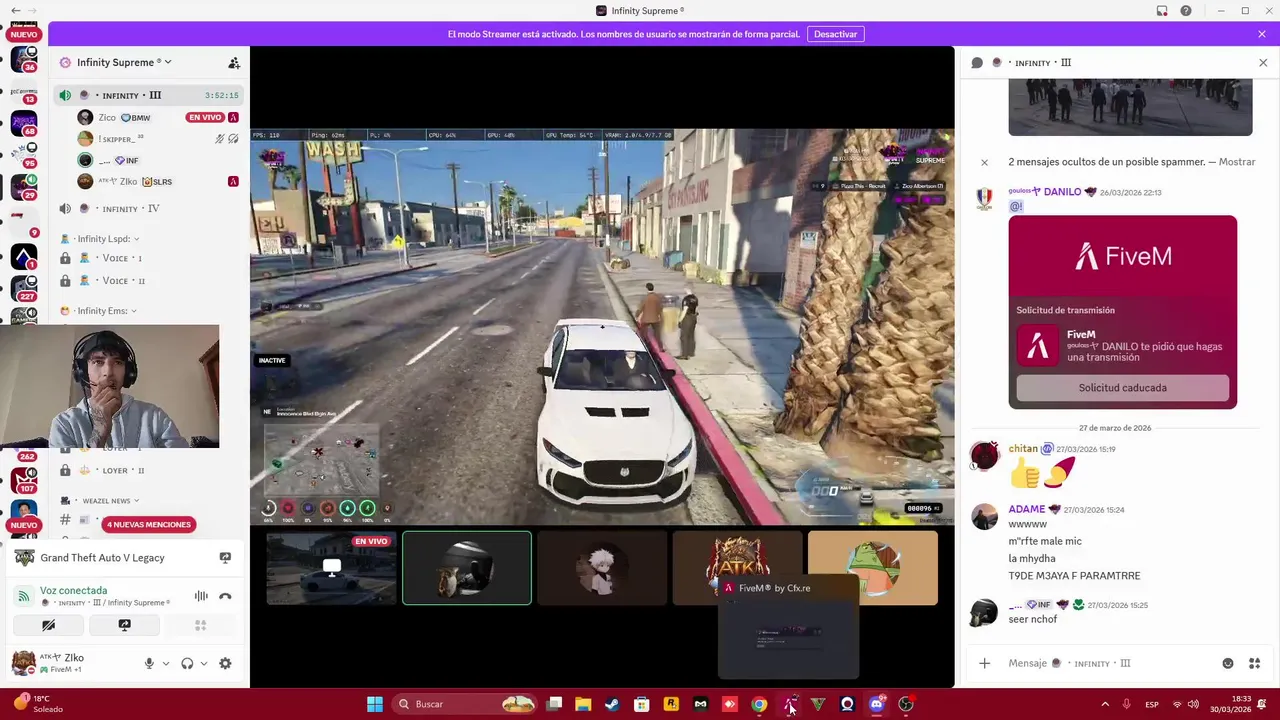Image resolution: width=1280 pixels, height=720 pixels.
Task: Select the white-haired avatar participant tile
Action: pyautogui.click(x=602, y=568)
